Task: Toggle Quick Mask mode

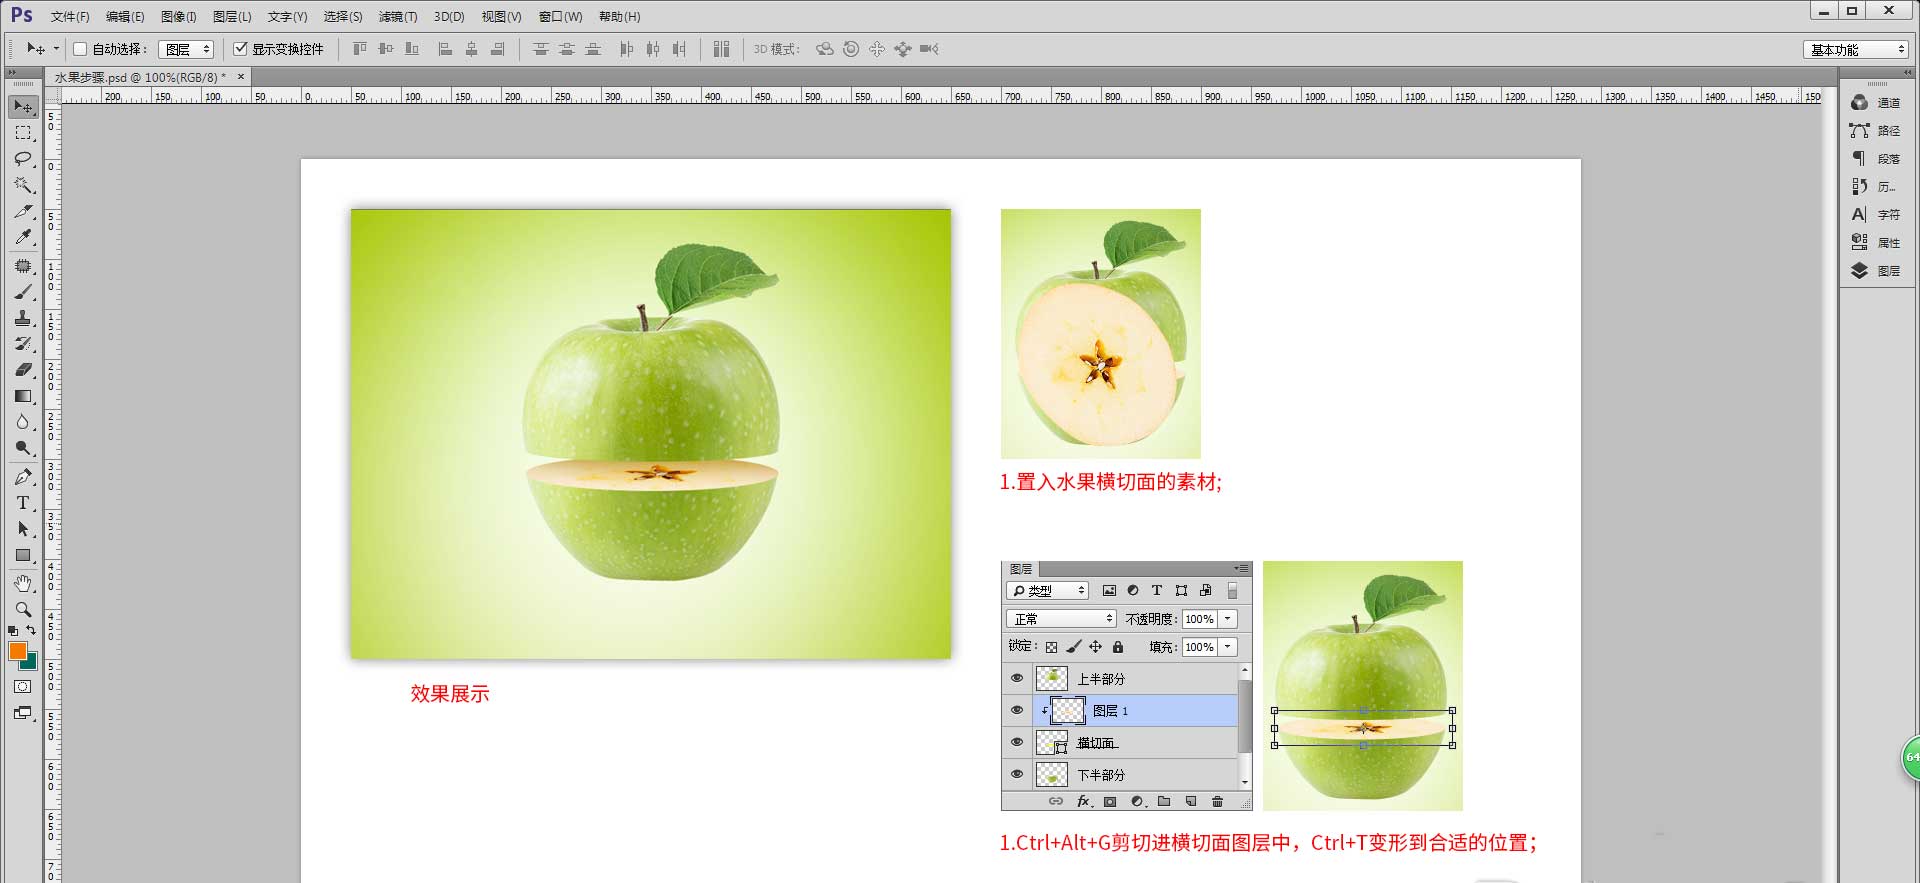Action: coord(23,687)
